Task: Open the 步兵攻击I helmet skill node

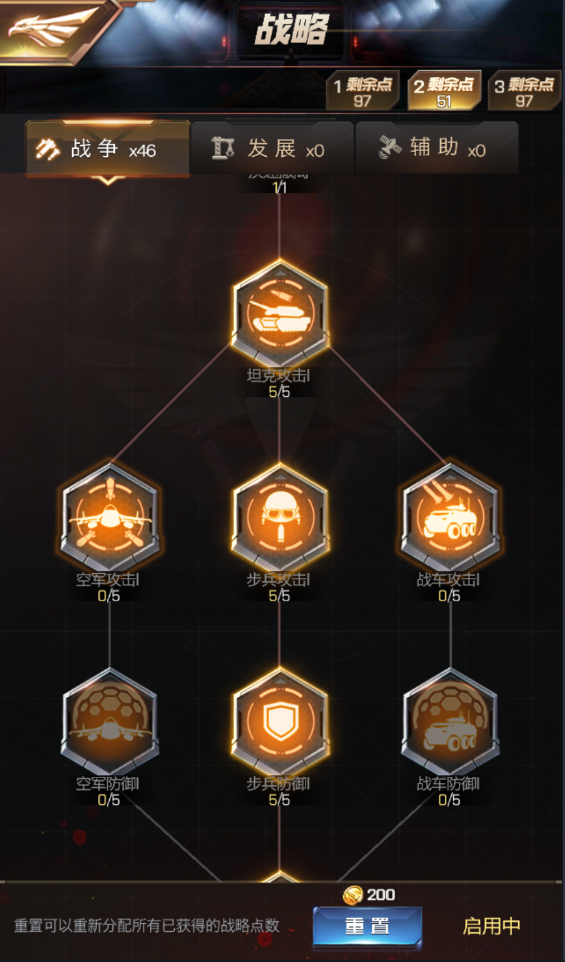Action: tap(280, 517)
